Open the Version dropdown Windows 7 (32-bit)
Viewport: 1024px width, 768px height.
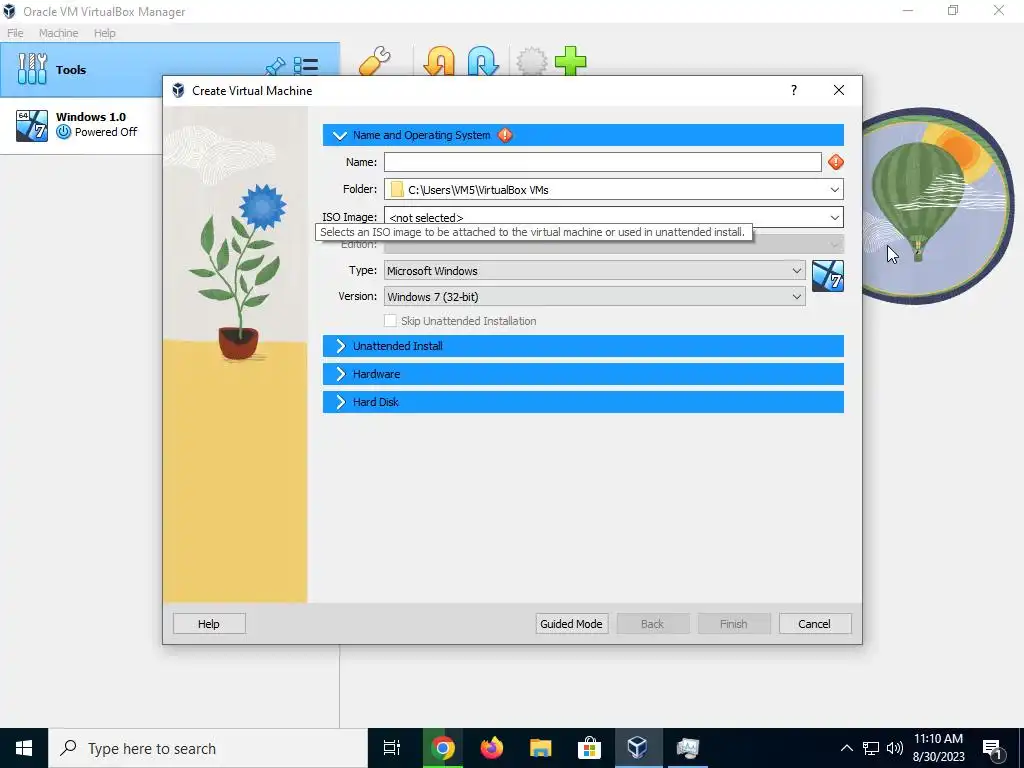coord(594,296)
